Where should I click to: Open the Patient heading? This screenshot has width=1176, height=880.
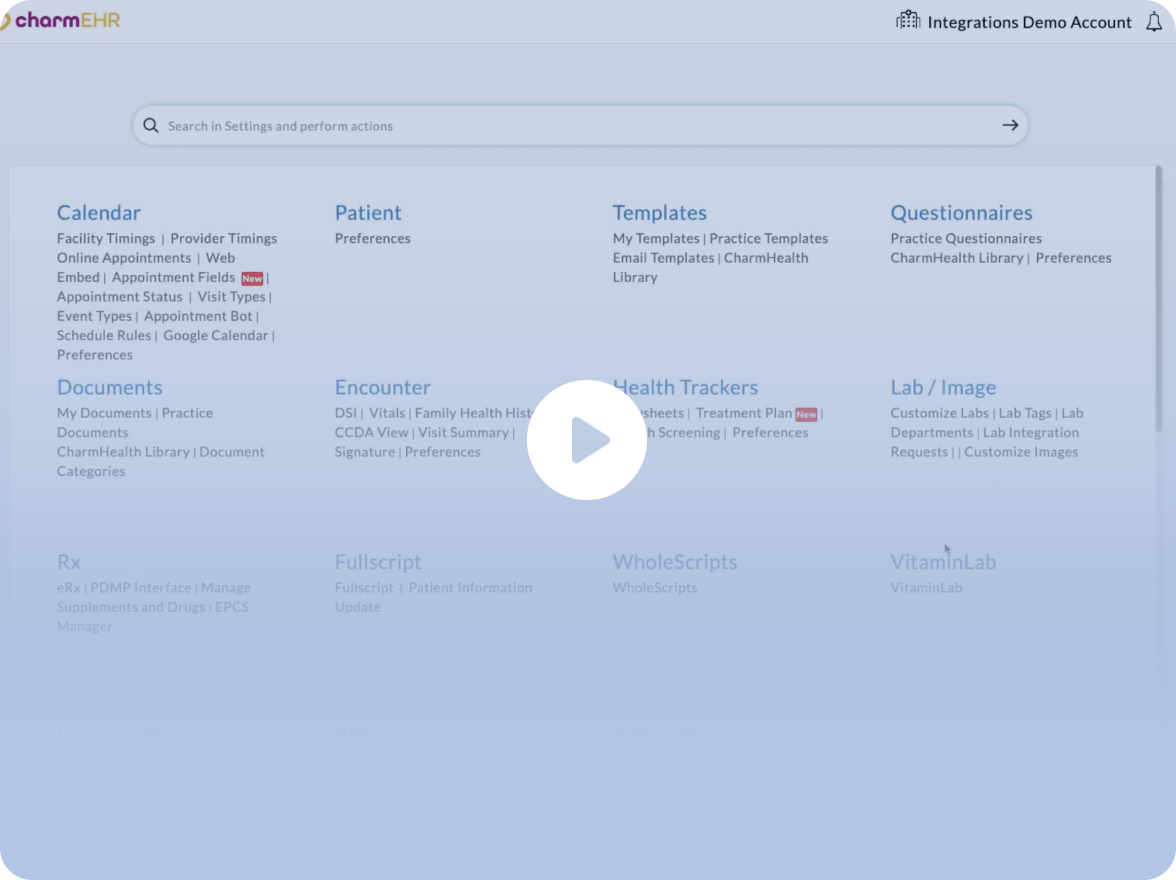coord(368,212)
